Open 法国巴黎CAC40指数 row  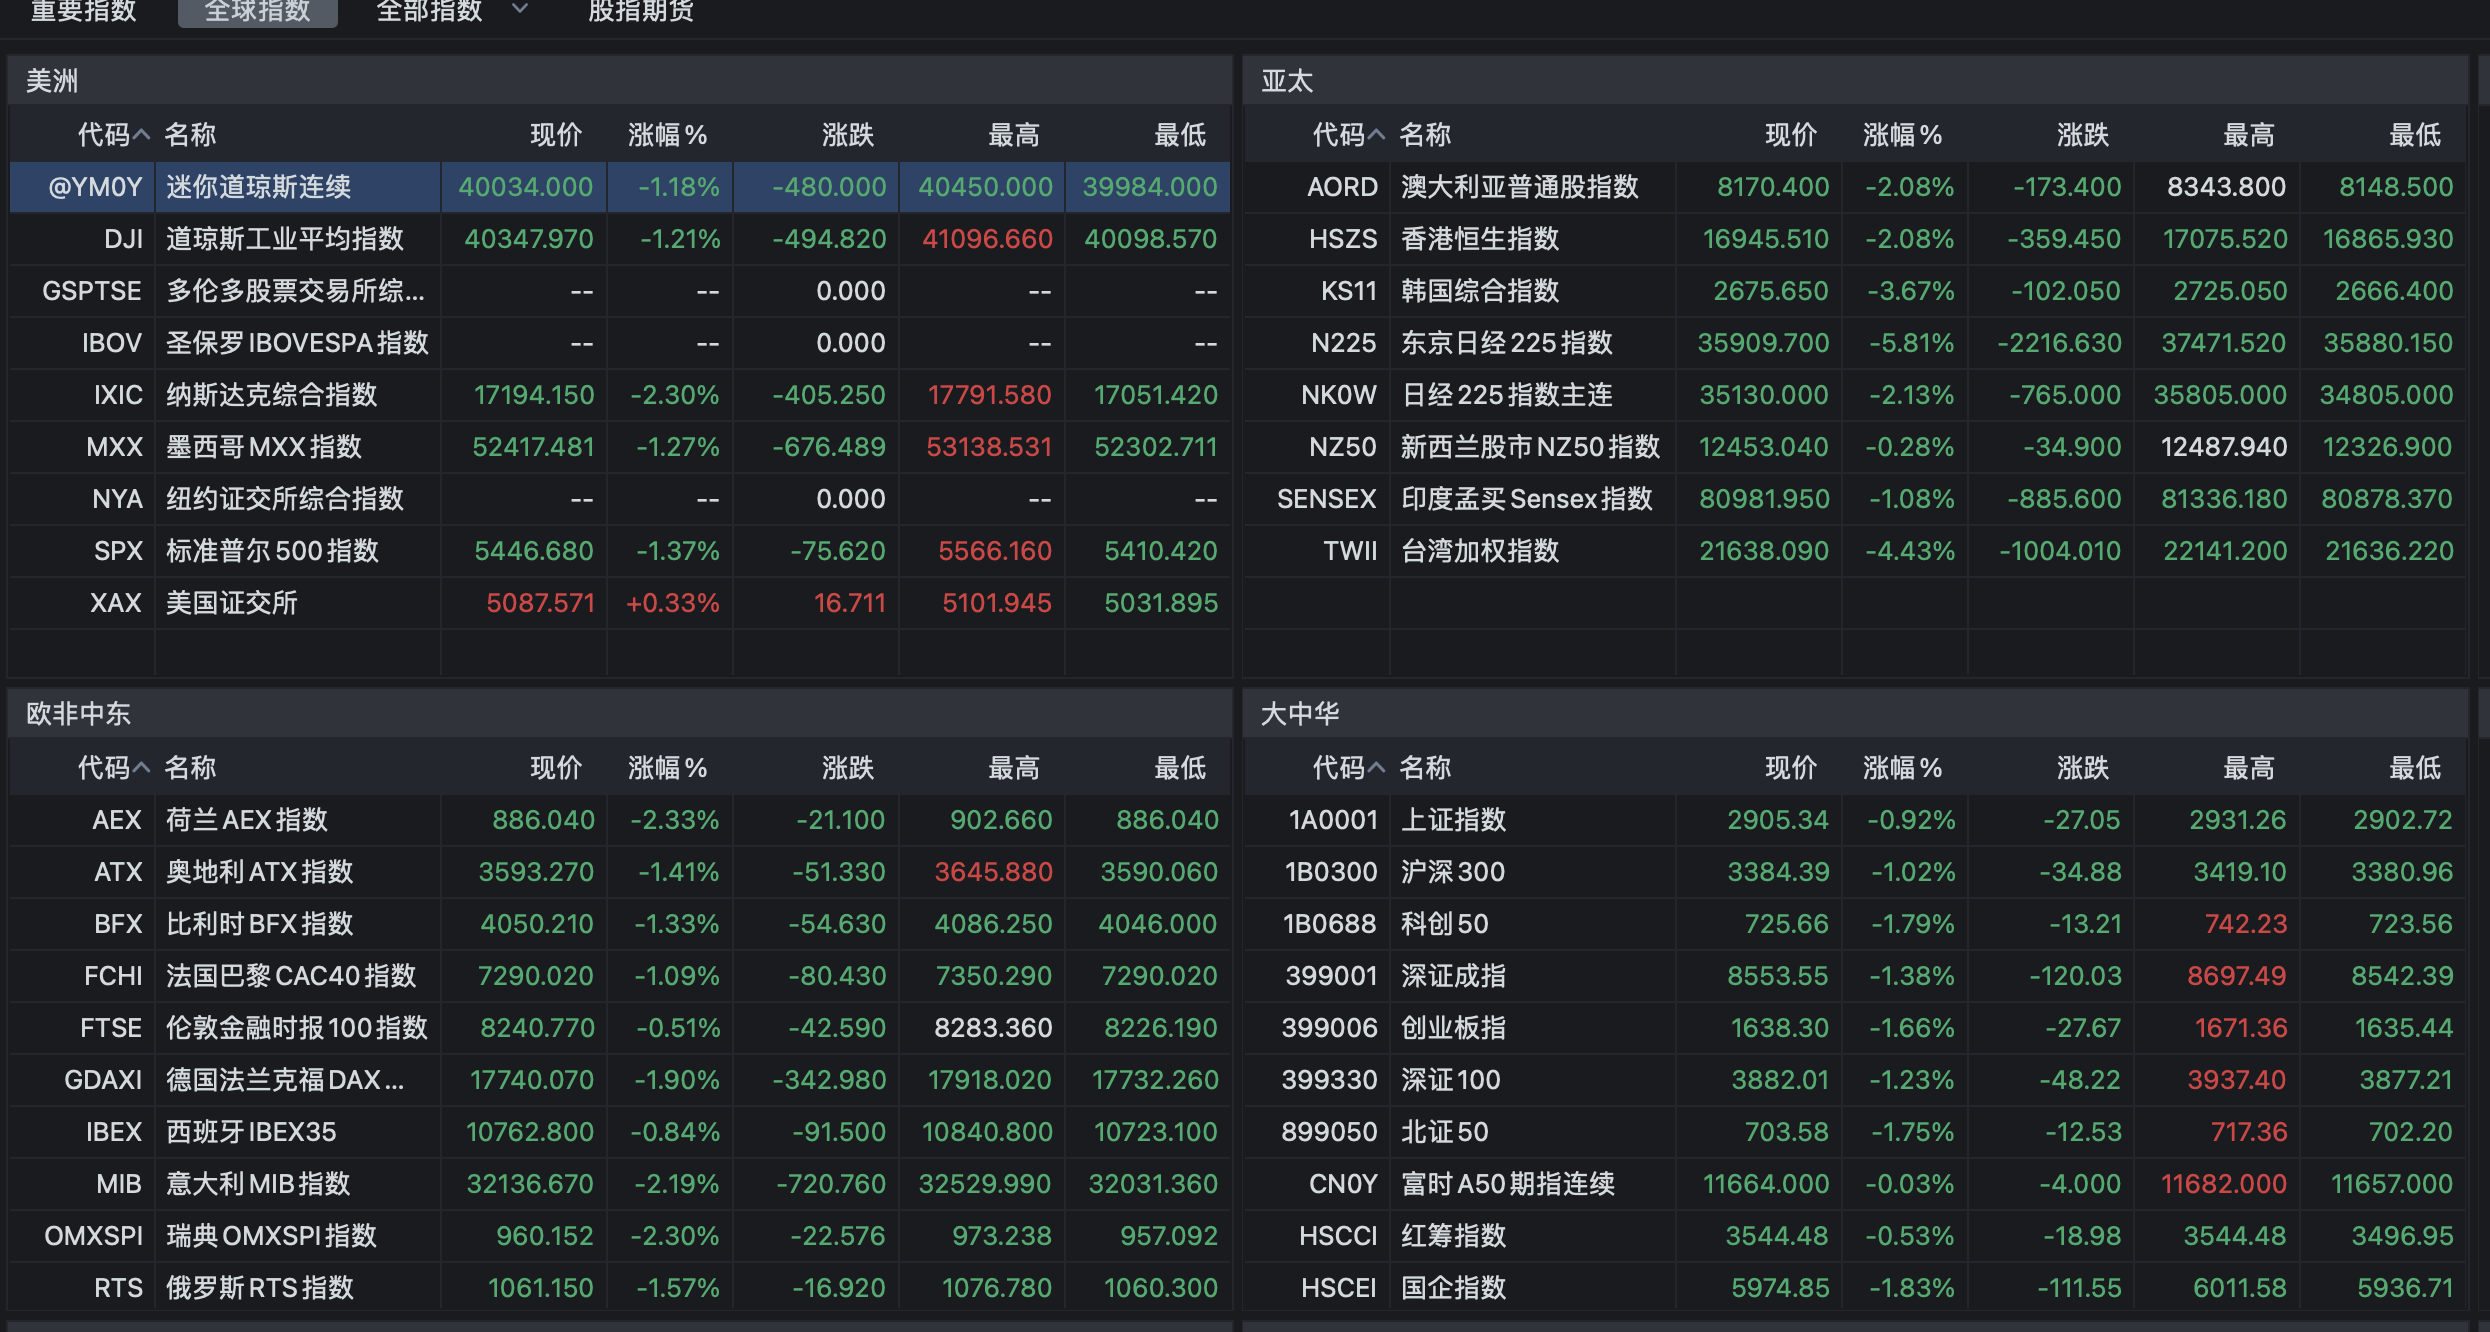pos(620,976)
